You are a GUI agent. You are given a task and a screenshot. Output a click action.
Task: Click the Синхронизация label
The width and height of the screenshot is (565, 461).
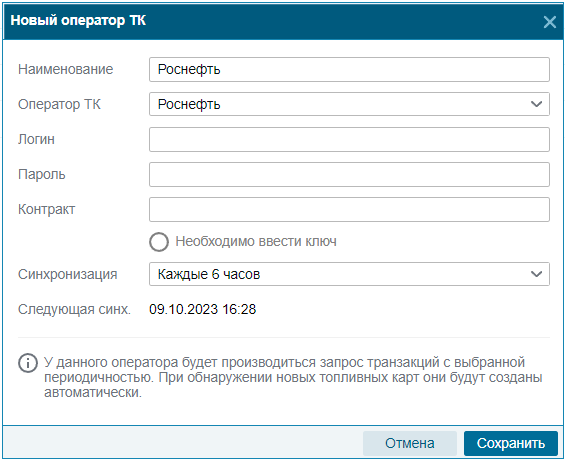[68, 274]
